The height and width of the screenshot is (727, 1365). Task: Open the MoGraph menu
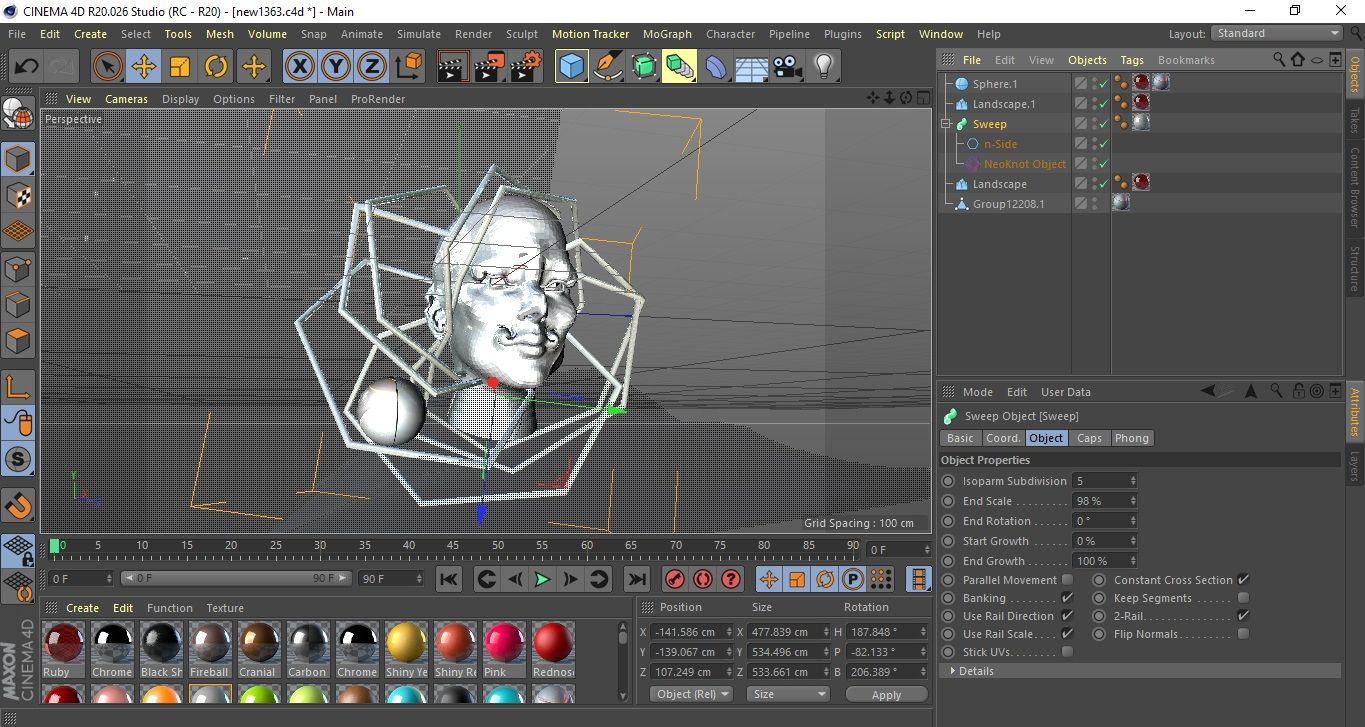(667, 34)
